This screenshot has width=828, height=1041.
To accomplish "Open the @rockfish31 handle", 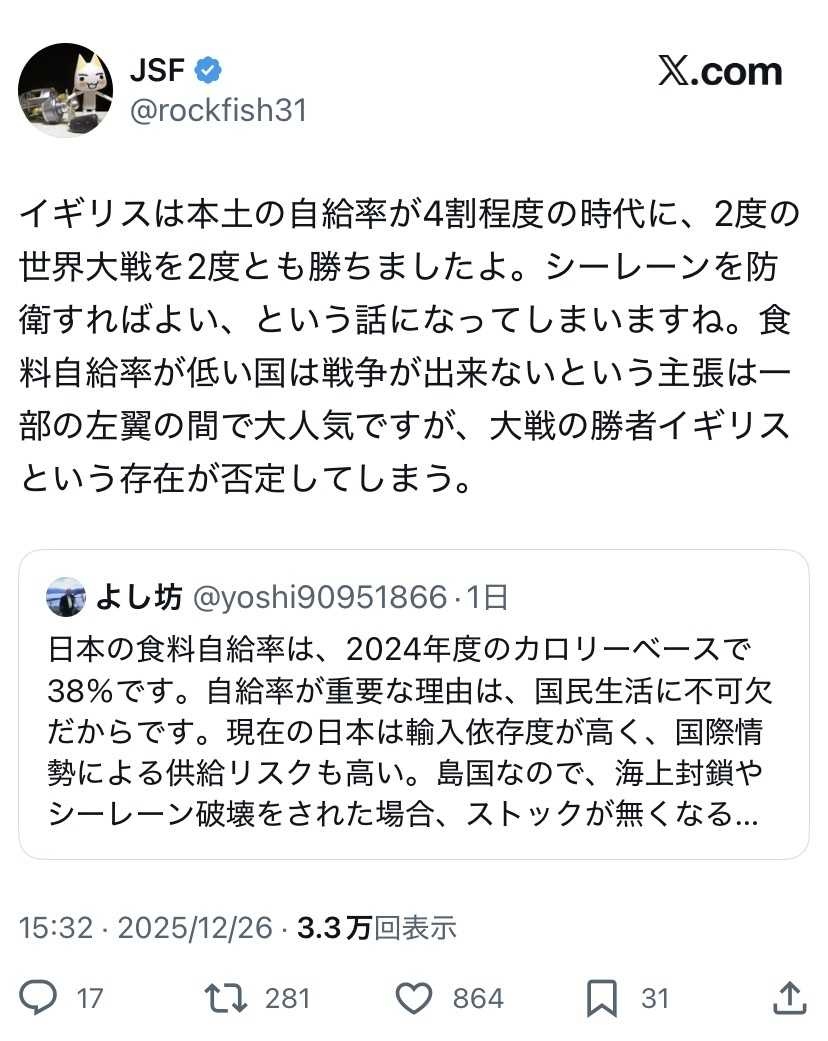I will [218, 110].
